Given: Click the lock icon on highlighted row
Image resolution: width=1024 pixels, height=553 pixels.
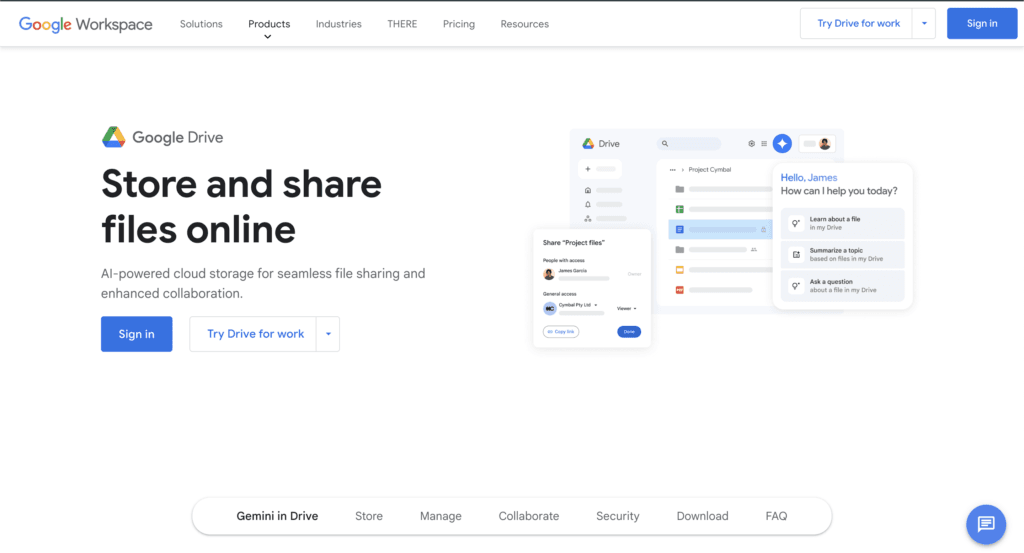Looking at the screenshot, I should coord(763,230).
